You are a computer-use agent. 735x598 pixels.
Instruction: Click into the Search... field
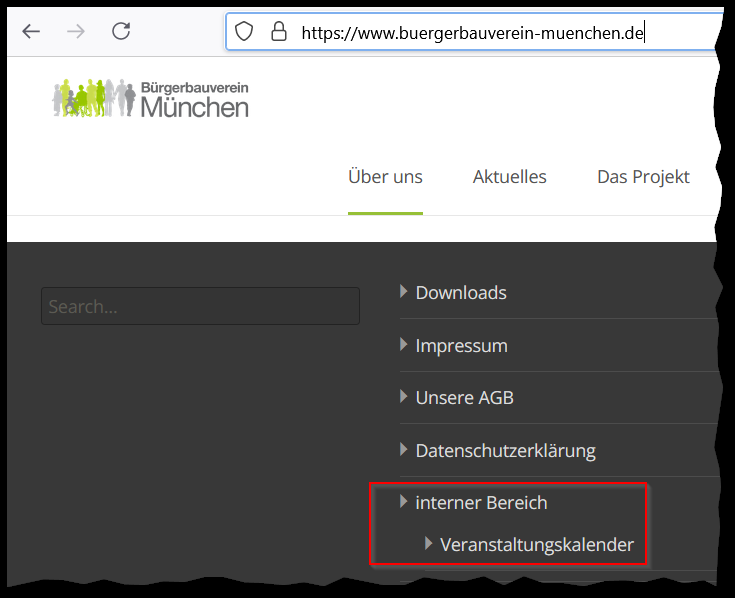click(x=201, y=306)
